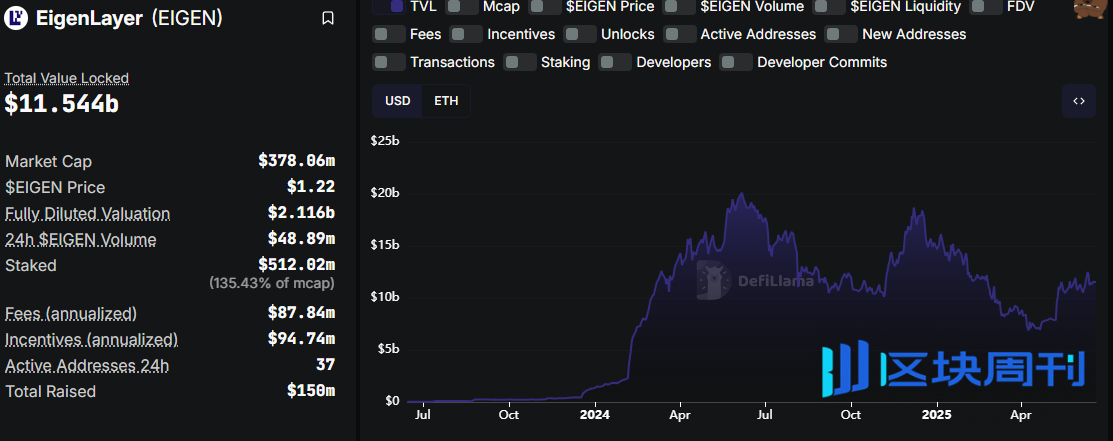Switch chart denomination to ETH
This screenshot has width=1113, height=441.
coord(446,101)
